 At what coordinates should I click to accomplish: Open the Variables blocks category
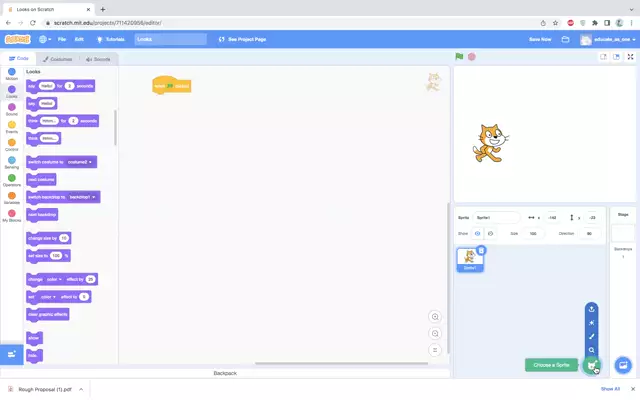[11, 198]
